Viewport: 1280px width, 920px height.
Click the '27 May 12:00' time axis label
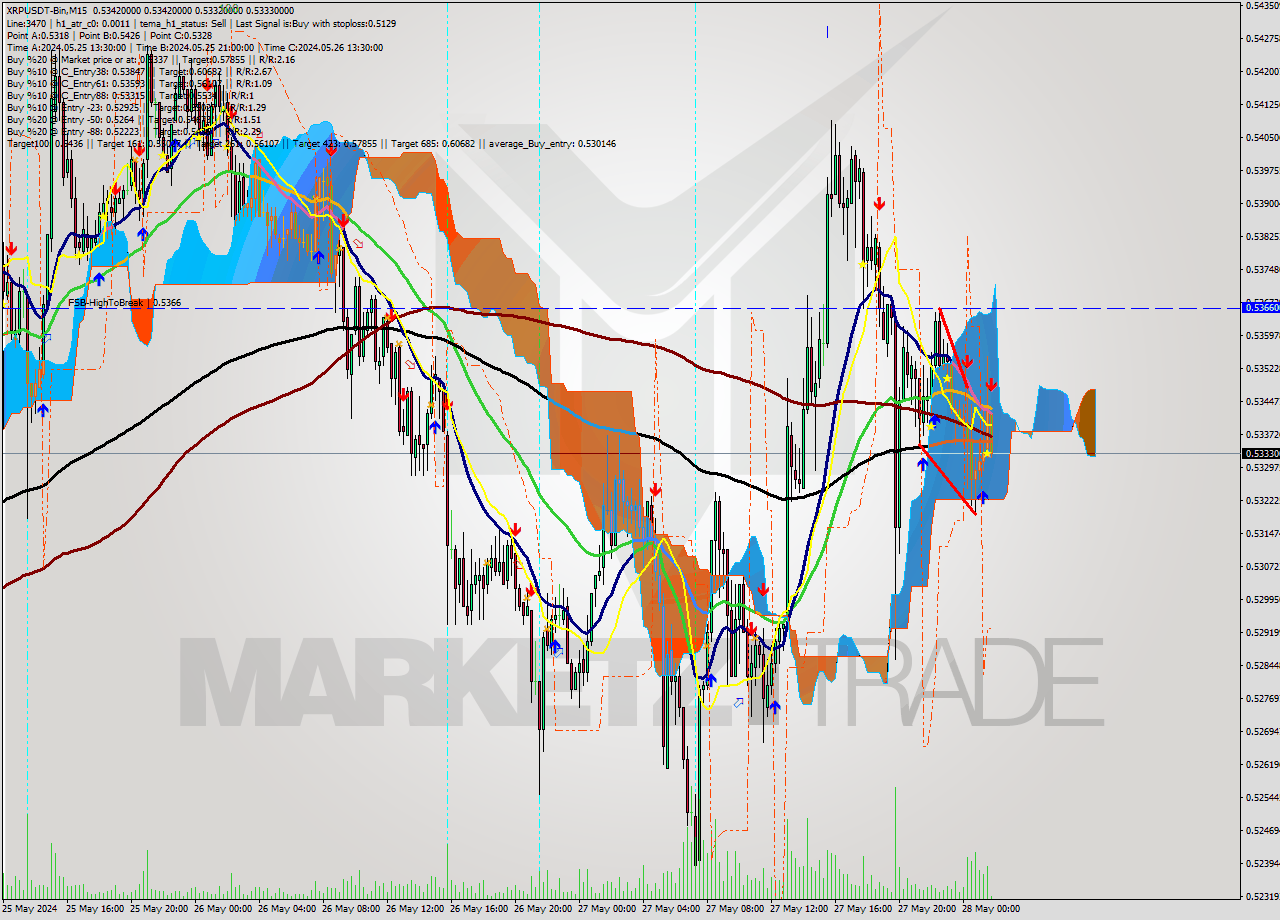click(800, 908)
